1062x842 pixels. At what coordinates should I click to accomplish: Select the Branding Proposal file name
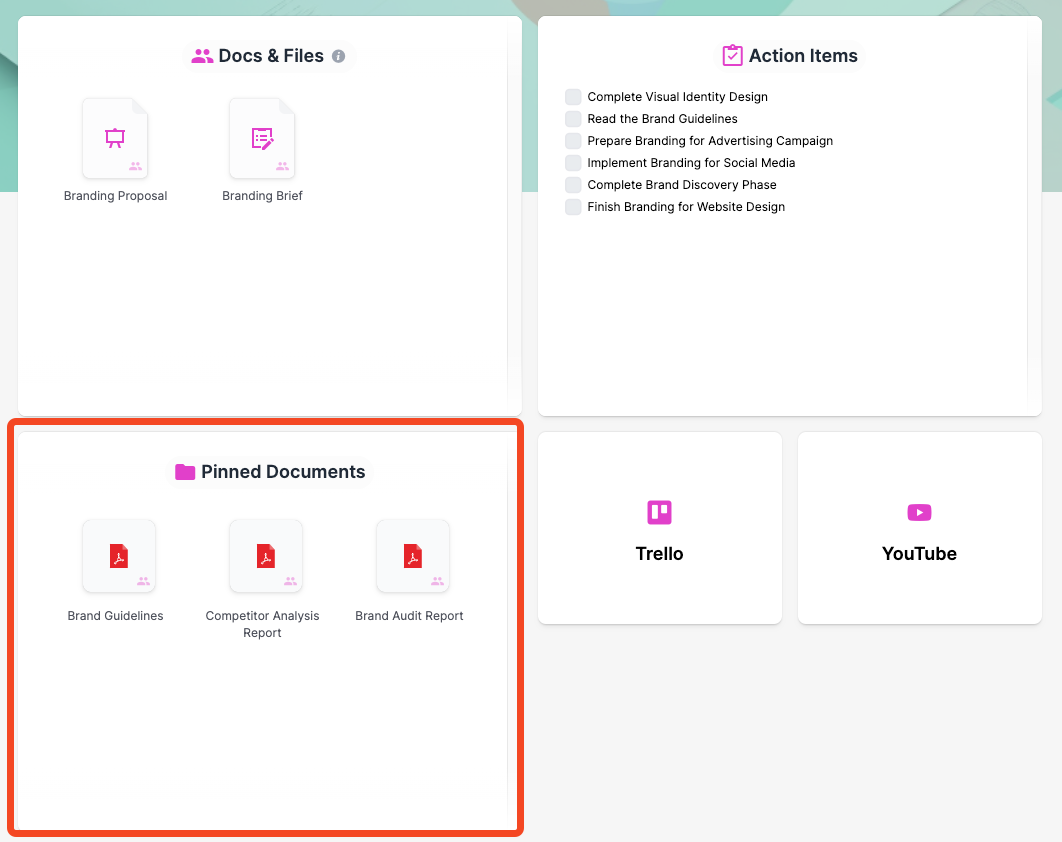[115, 196]
